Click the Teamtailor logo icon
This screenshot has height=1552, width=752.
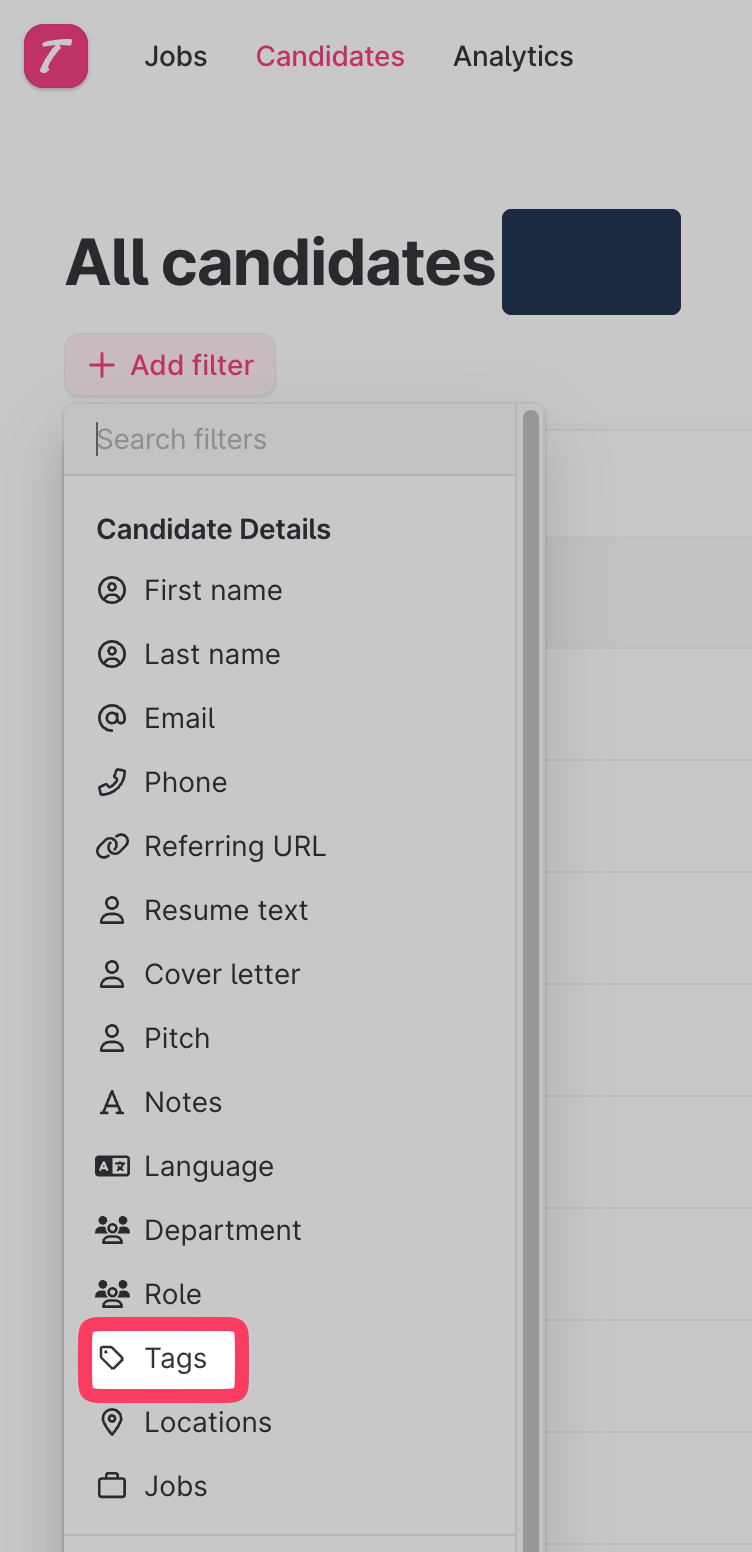pyautogui.click(x=56, y=56)
